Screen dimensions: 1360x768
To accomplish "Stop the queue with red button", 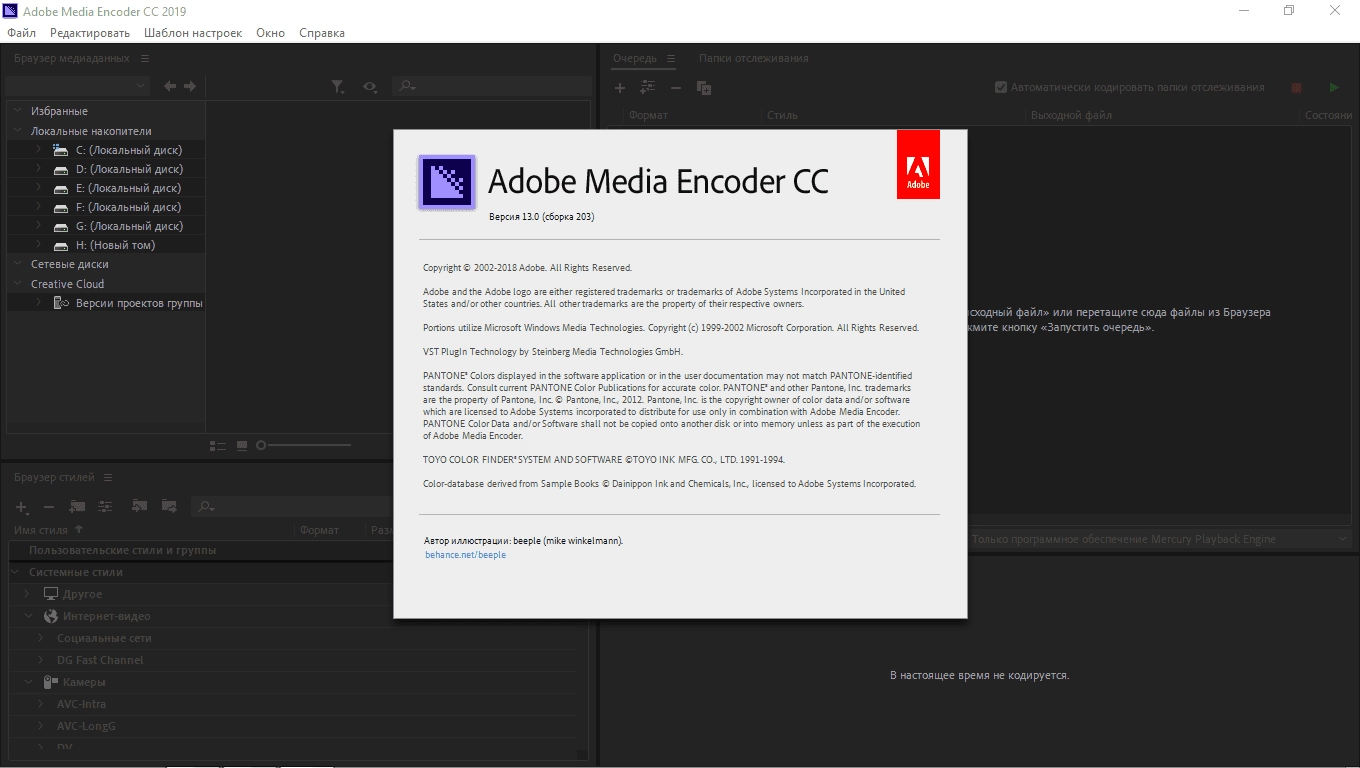I will (1296, 88).
